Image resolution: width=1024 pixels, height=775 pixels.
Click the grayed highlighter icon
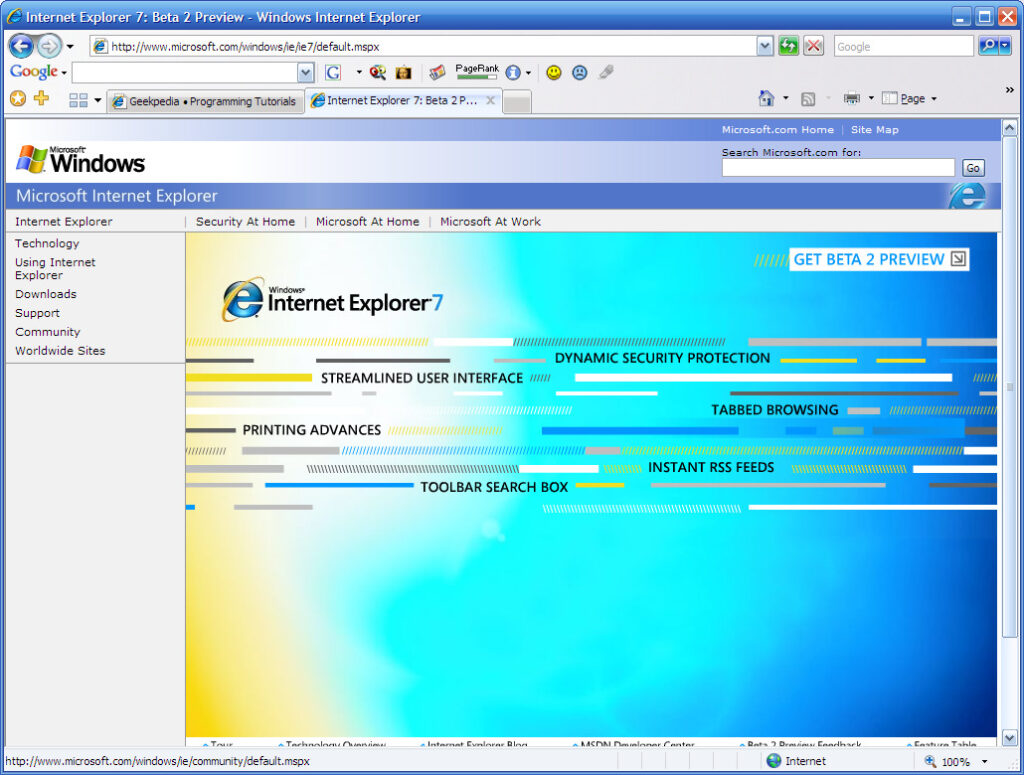[606, 72]
